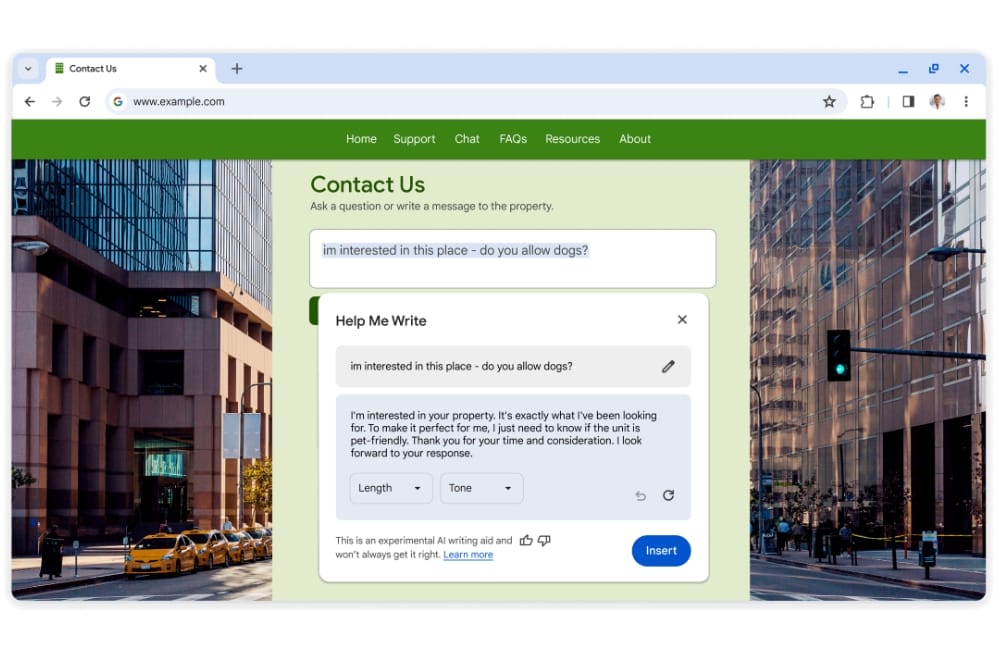The height and width of the screenshot is (661, 1002).
Task: Bookmark page with the star icon
Action: click(x=829, y=102)
